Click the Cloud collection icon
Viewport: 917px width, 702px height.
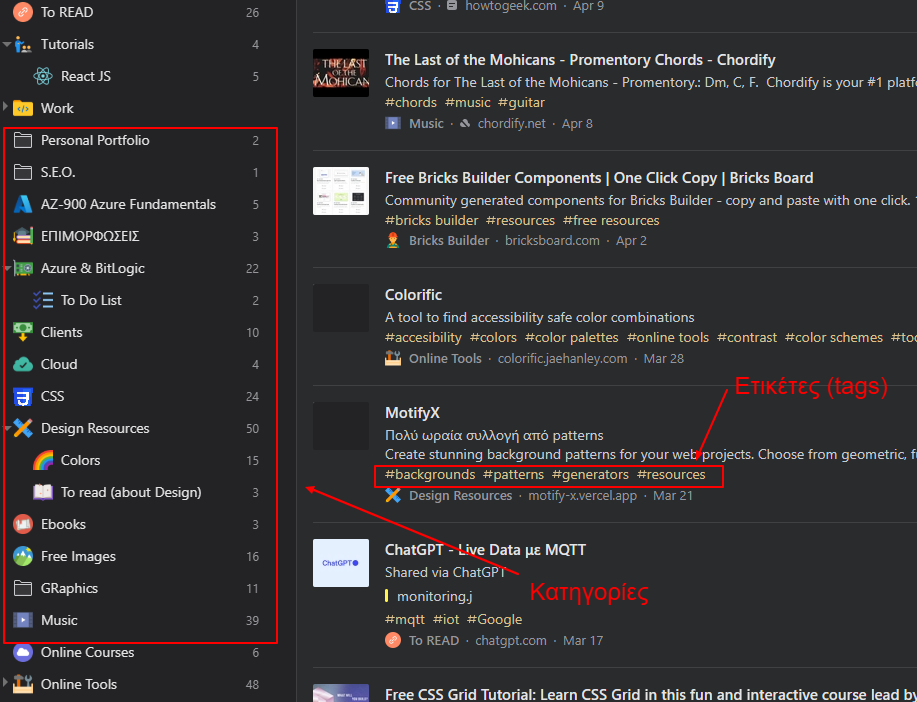coord(23,364)
